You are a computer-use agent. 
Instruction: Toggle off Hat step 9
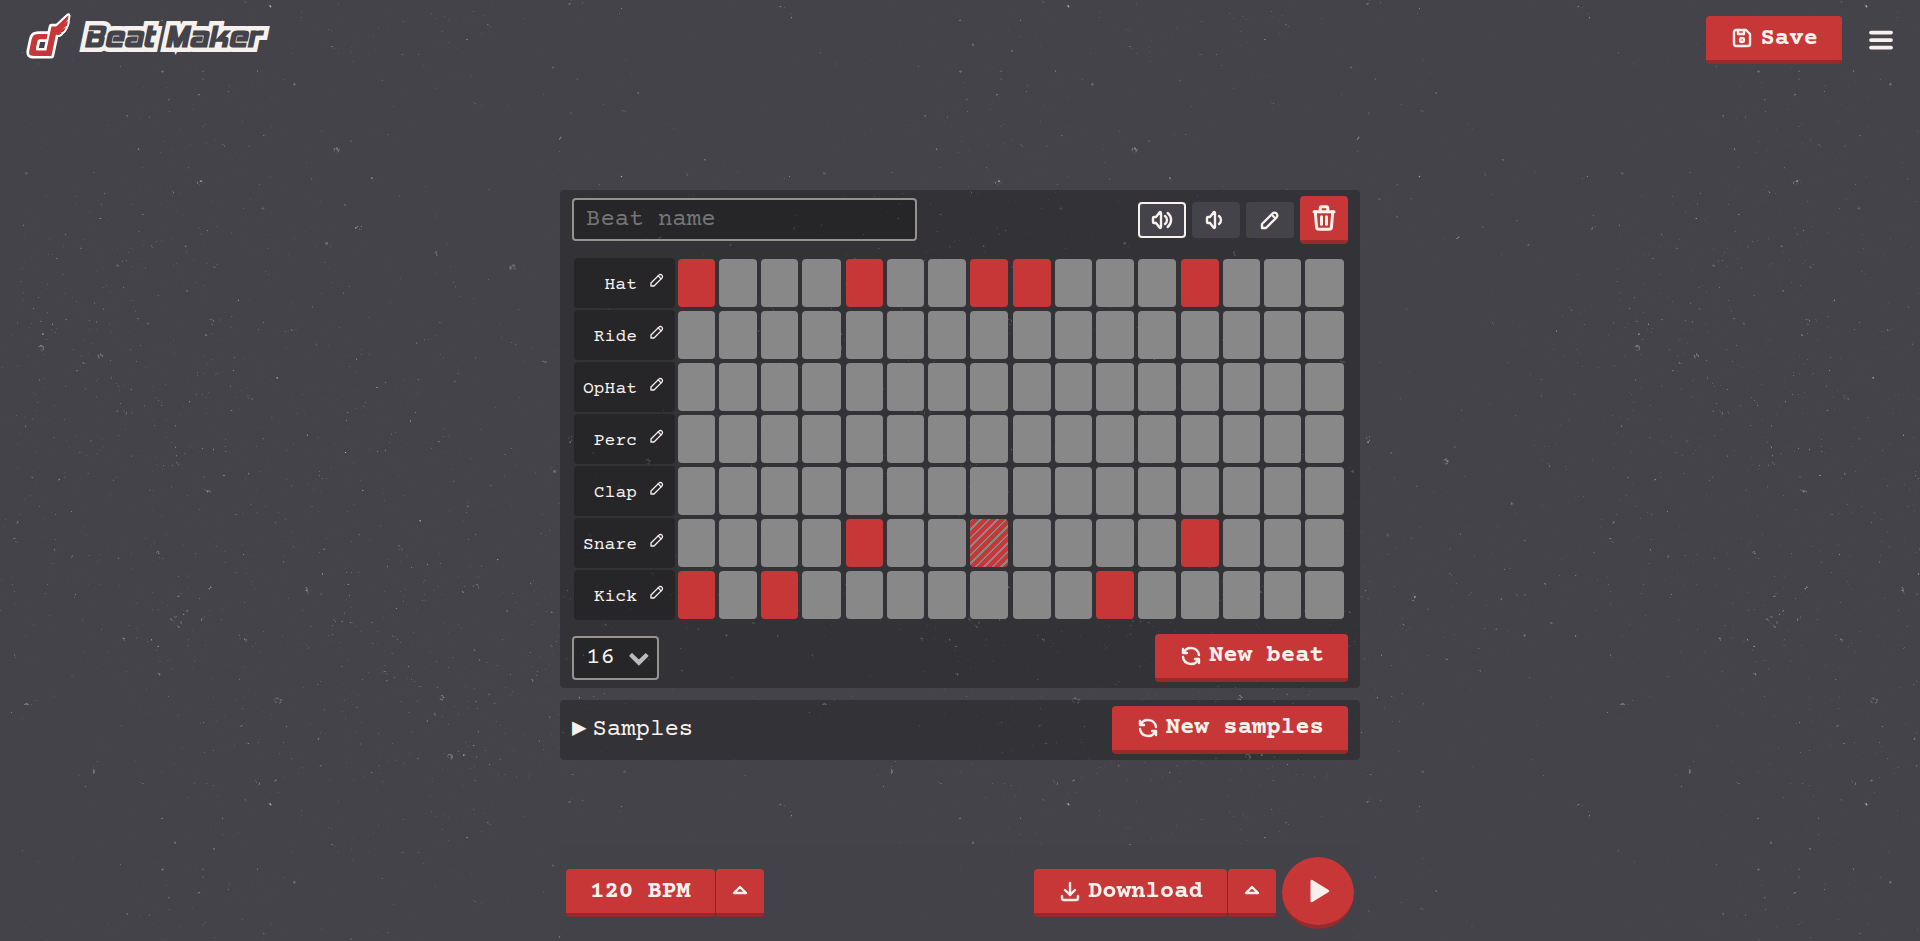(1032, 283)
